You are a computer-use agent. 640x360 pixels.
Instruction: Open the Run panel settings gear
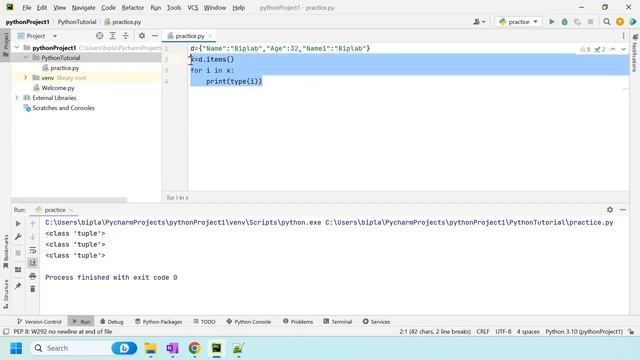pos(610,209)
